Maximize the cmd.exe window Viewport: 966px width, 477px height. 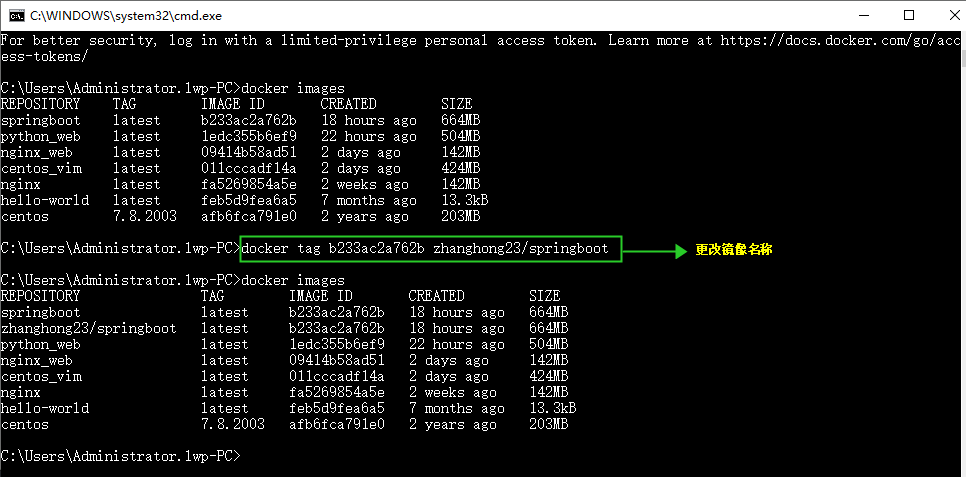(x=909, y=15)
